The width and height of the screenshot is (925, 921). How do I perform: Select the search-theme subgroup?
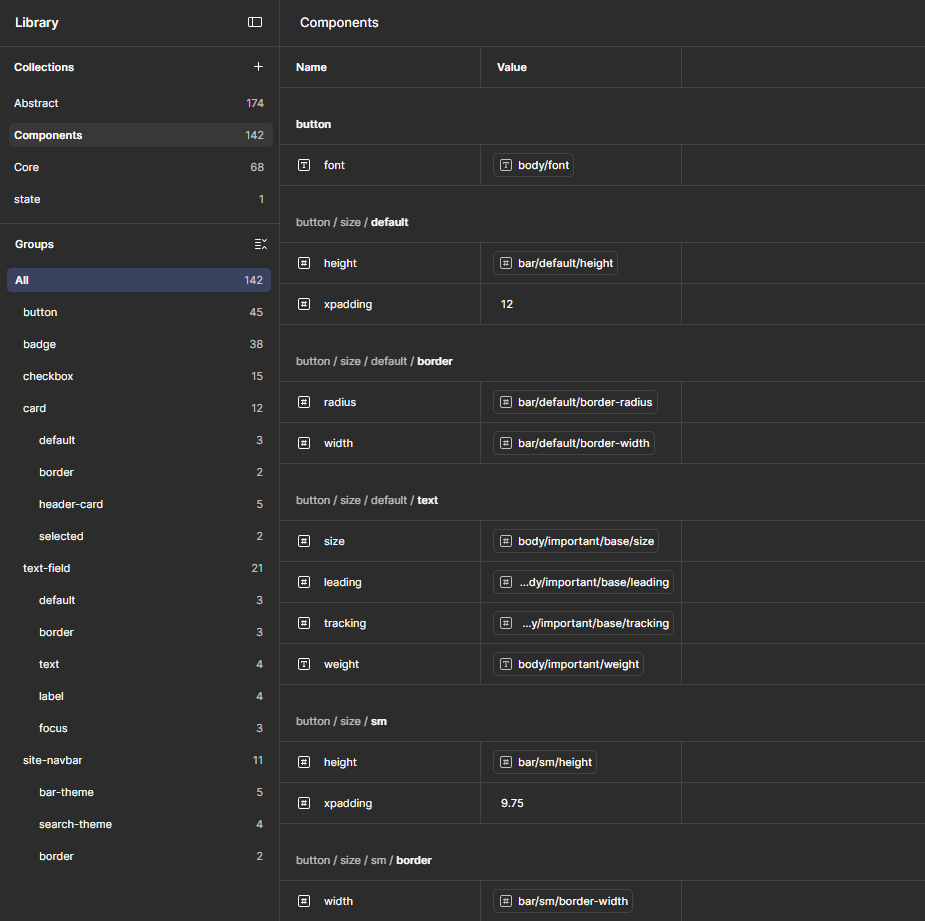pyautogui.click(x=139, y=824)
